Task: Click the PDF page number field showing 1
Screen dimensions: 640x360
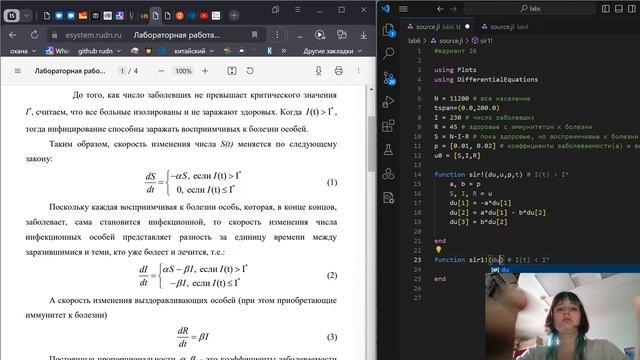Action: coord(122,71)
